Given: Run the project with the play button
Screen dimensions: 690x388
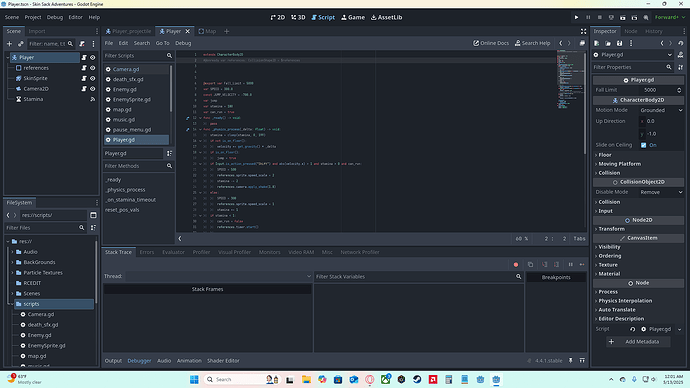Looking at the screenshot, I should point(576,18).
